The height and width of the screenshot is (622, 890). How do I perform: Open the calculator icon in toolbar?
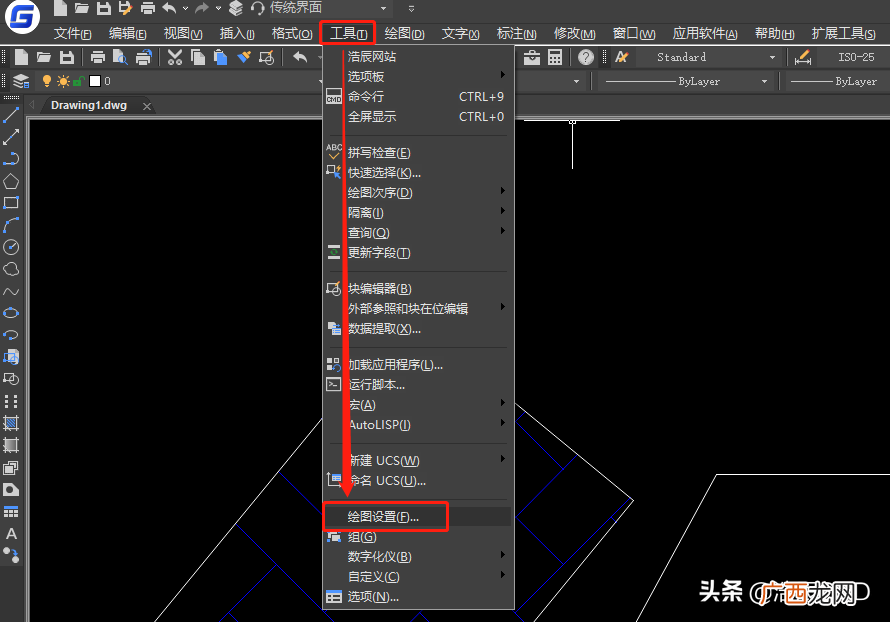tap(555, 57)
